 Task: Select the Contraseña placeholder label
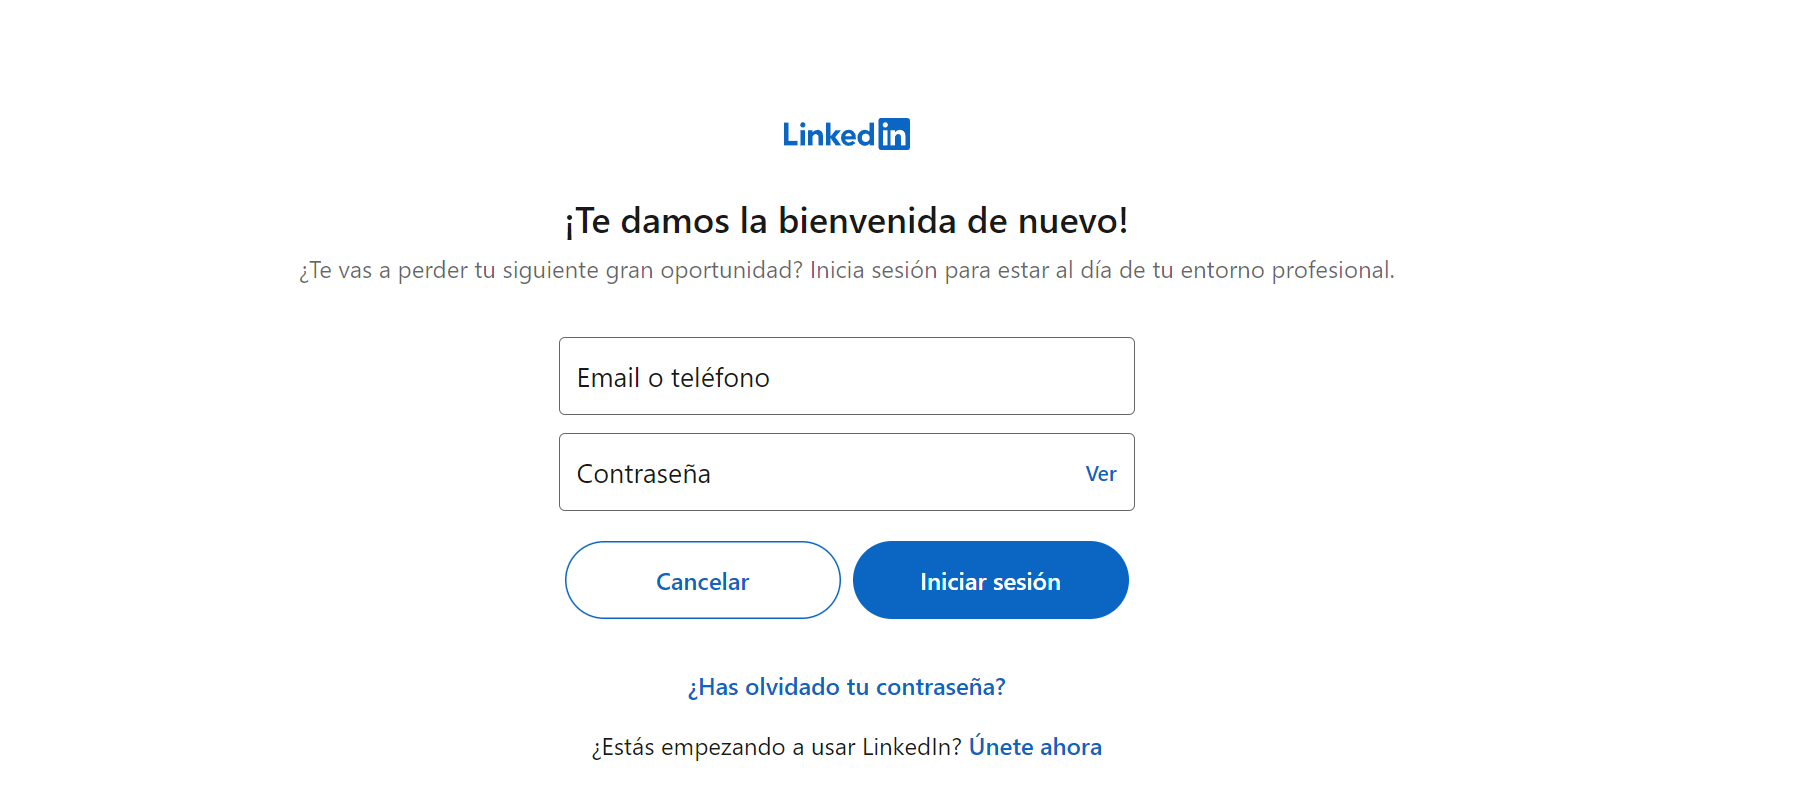(643, 474)
